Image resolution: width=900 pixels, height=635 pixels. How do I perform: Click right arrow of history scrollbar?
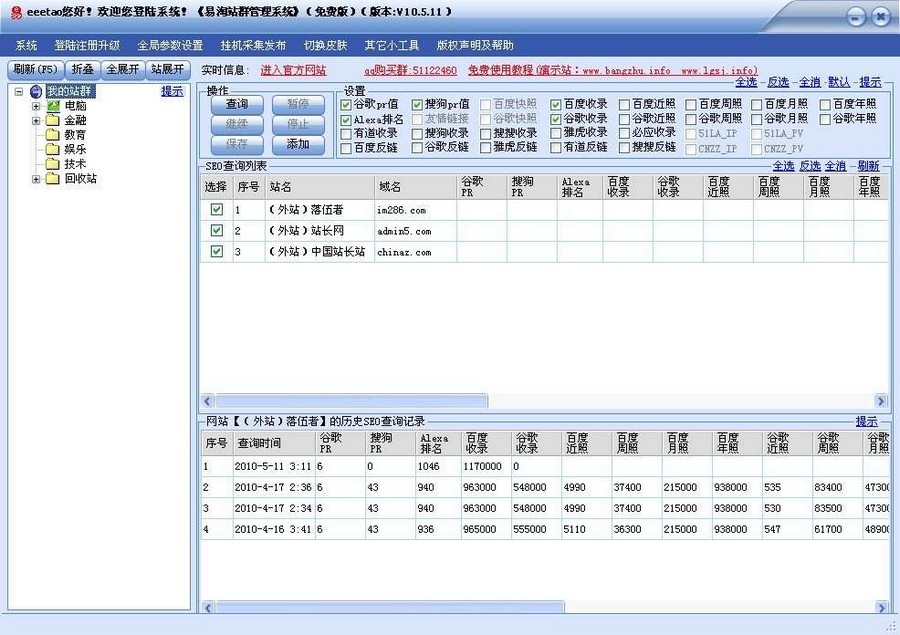pyautogui.click(x=880, y=607)
